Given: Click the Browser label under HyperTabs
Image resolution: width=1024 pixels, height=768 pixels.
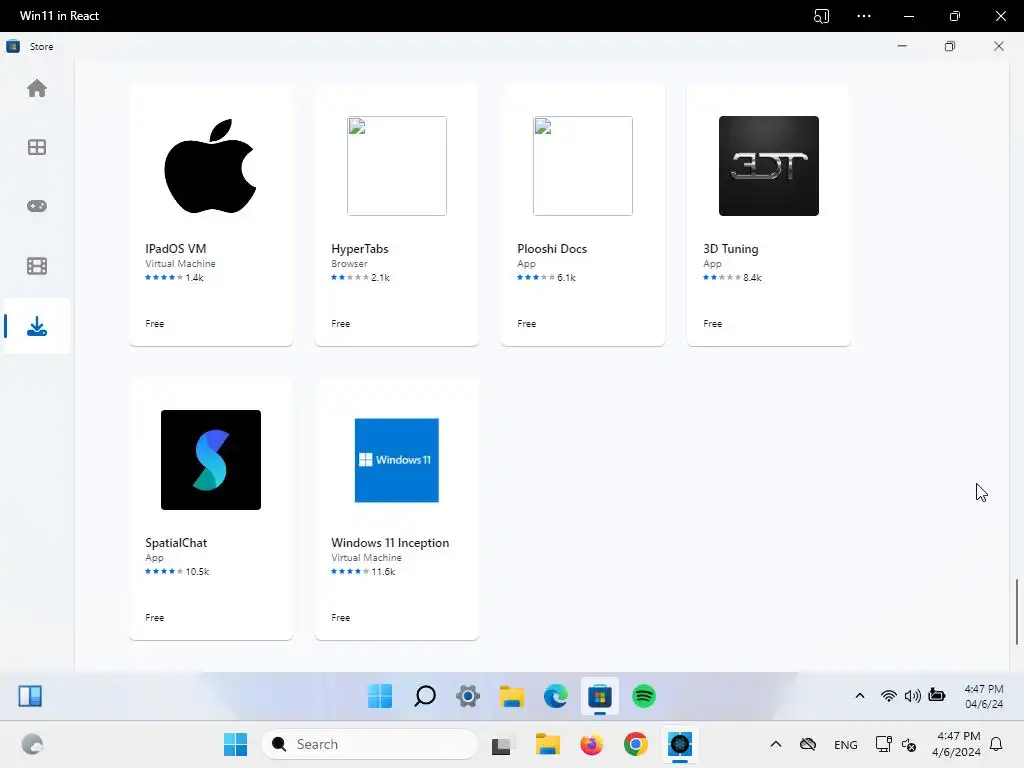Looking at the screenshot, I should (x=349, y=264).
